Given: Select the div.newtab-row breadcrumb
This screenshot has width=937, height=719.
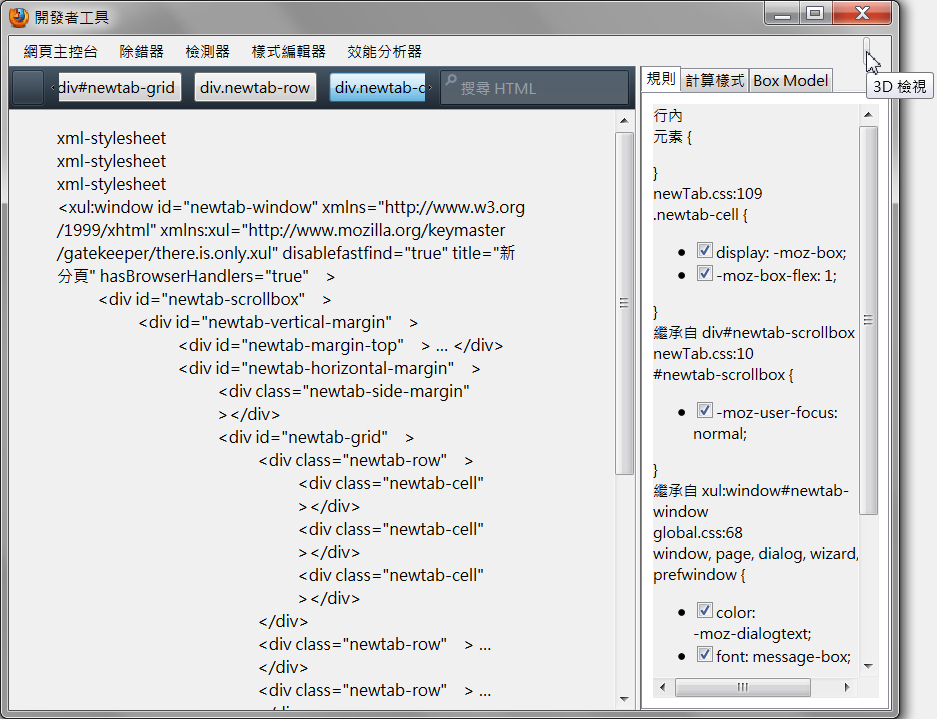Looking at the screenshot, I should [255, 88].
